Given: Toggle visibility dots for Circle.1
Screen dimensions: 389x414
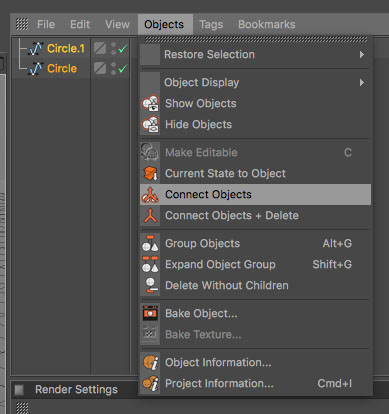Looking at the screenshot, I should point(113,49).
